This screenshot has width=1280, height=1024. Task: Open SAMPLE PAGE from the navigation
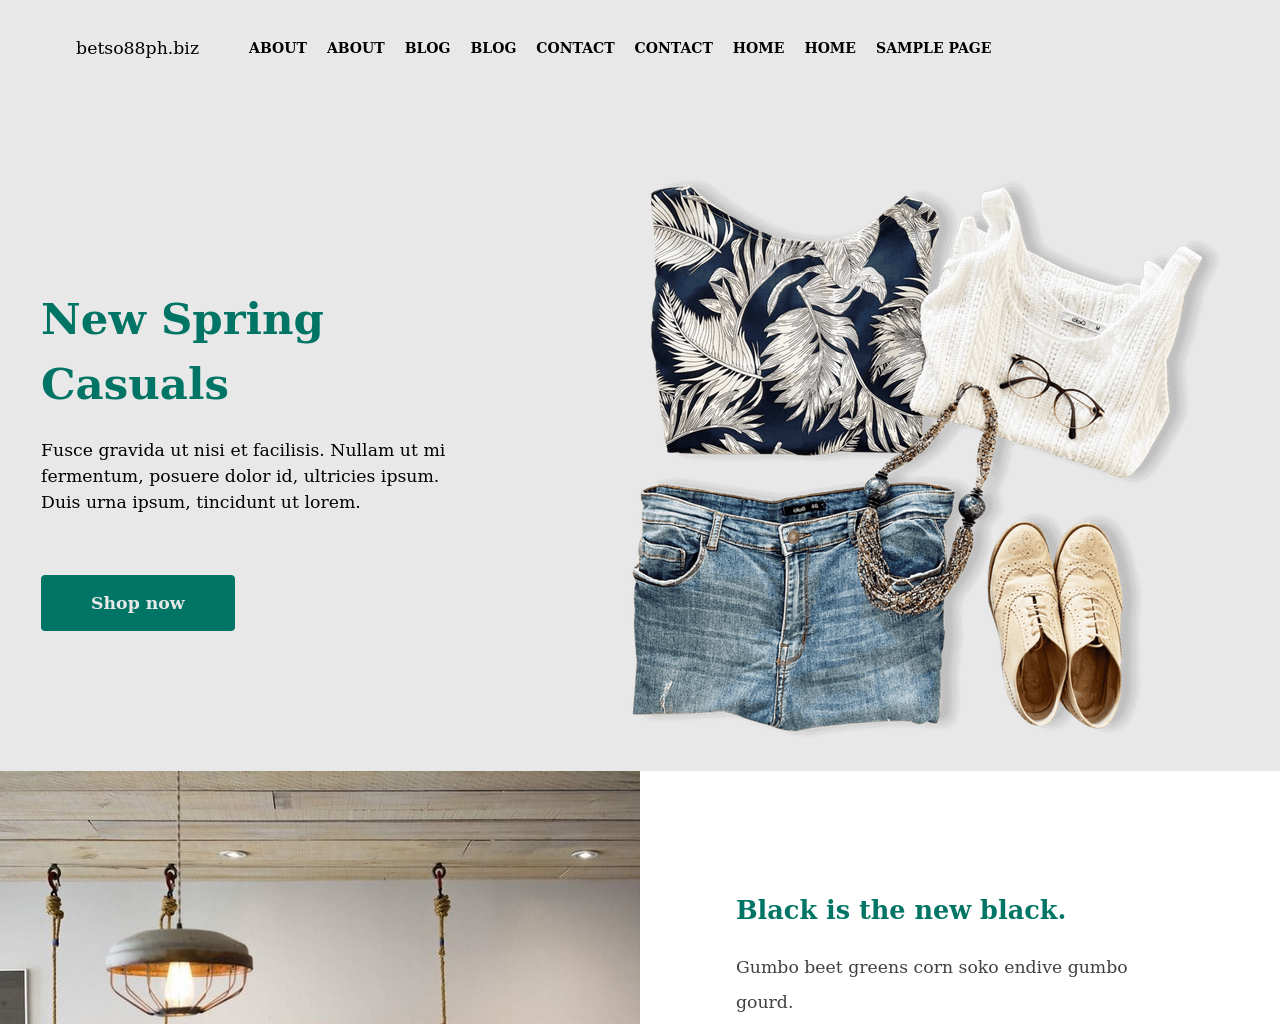coord(934,48)
